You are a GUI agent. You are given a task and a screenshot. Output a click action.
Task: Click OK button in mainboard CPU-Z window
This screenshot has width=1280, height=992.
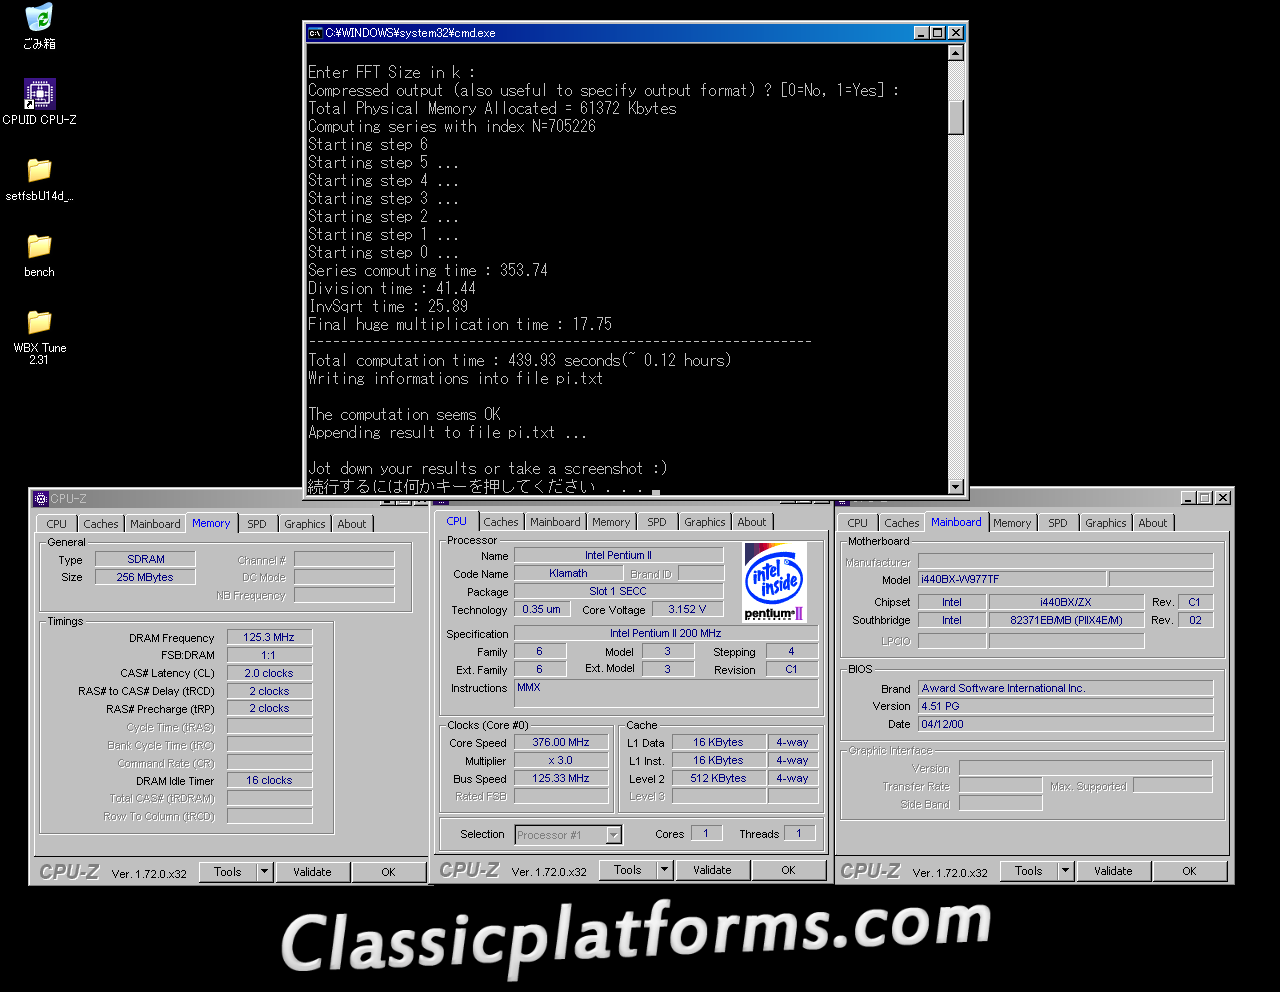click(1190, 871)
